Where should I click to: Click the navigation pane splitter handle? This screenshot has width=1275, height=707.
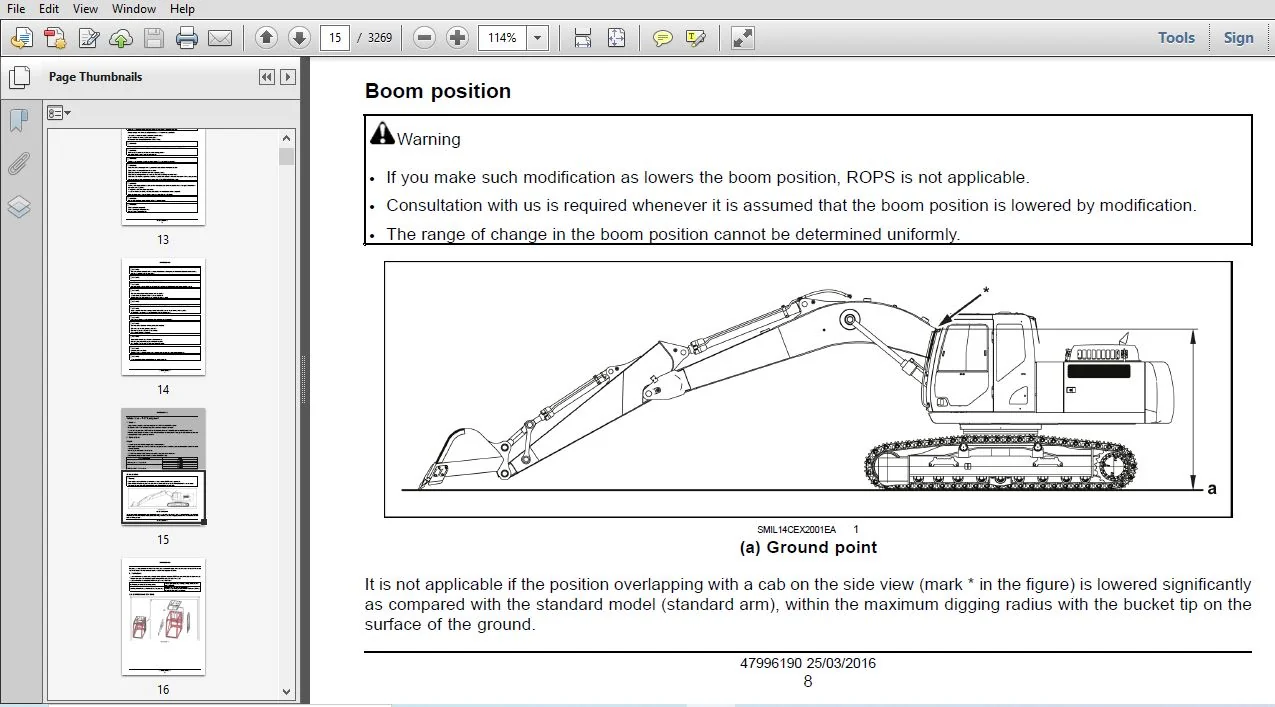click(304, 380)
